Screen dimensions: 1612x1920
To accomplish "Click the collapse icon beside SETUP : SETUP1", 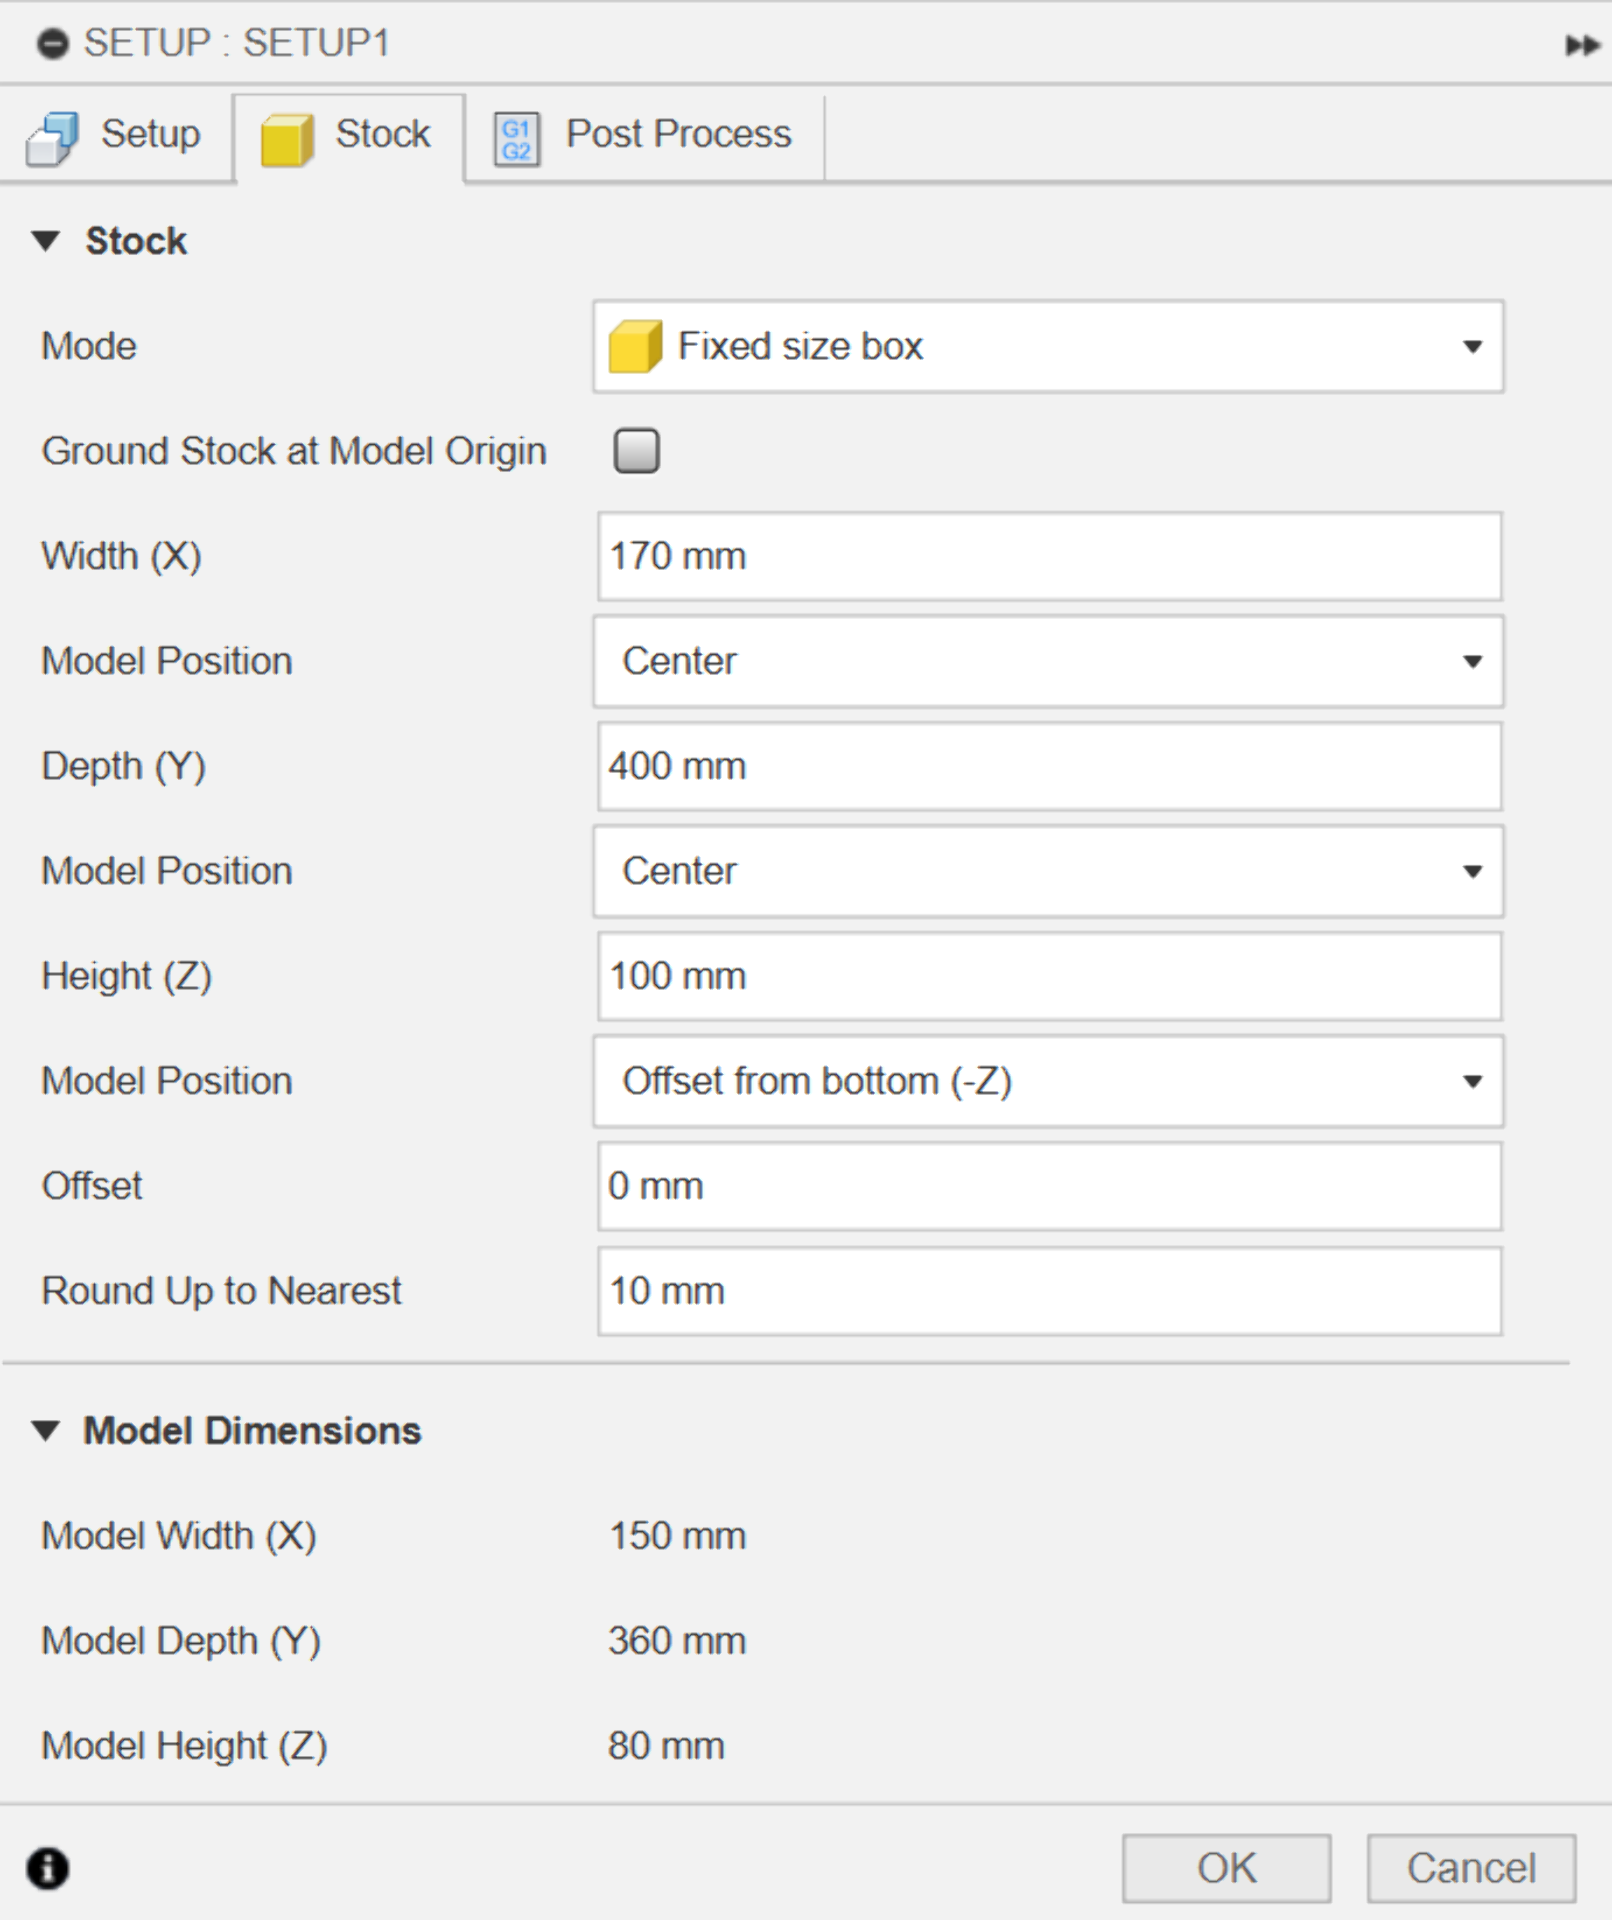I will coord(52,44).
